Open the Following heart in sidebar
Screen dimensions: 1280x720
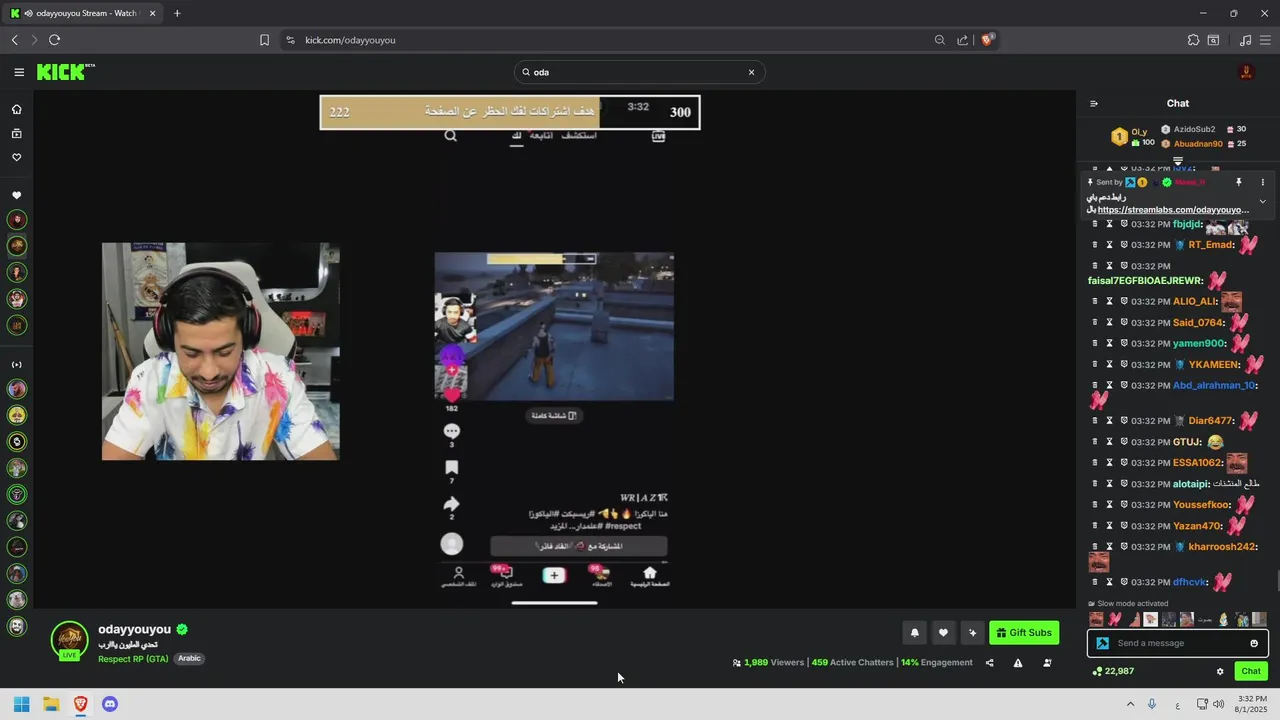tap(16, 157)
